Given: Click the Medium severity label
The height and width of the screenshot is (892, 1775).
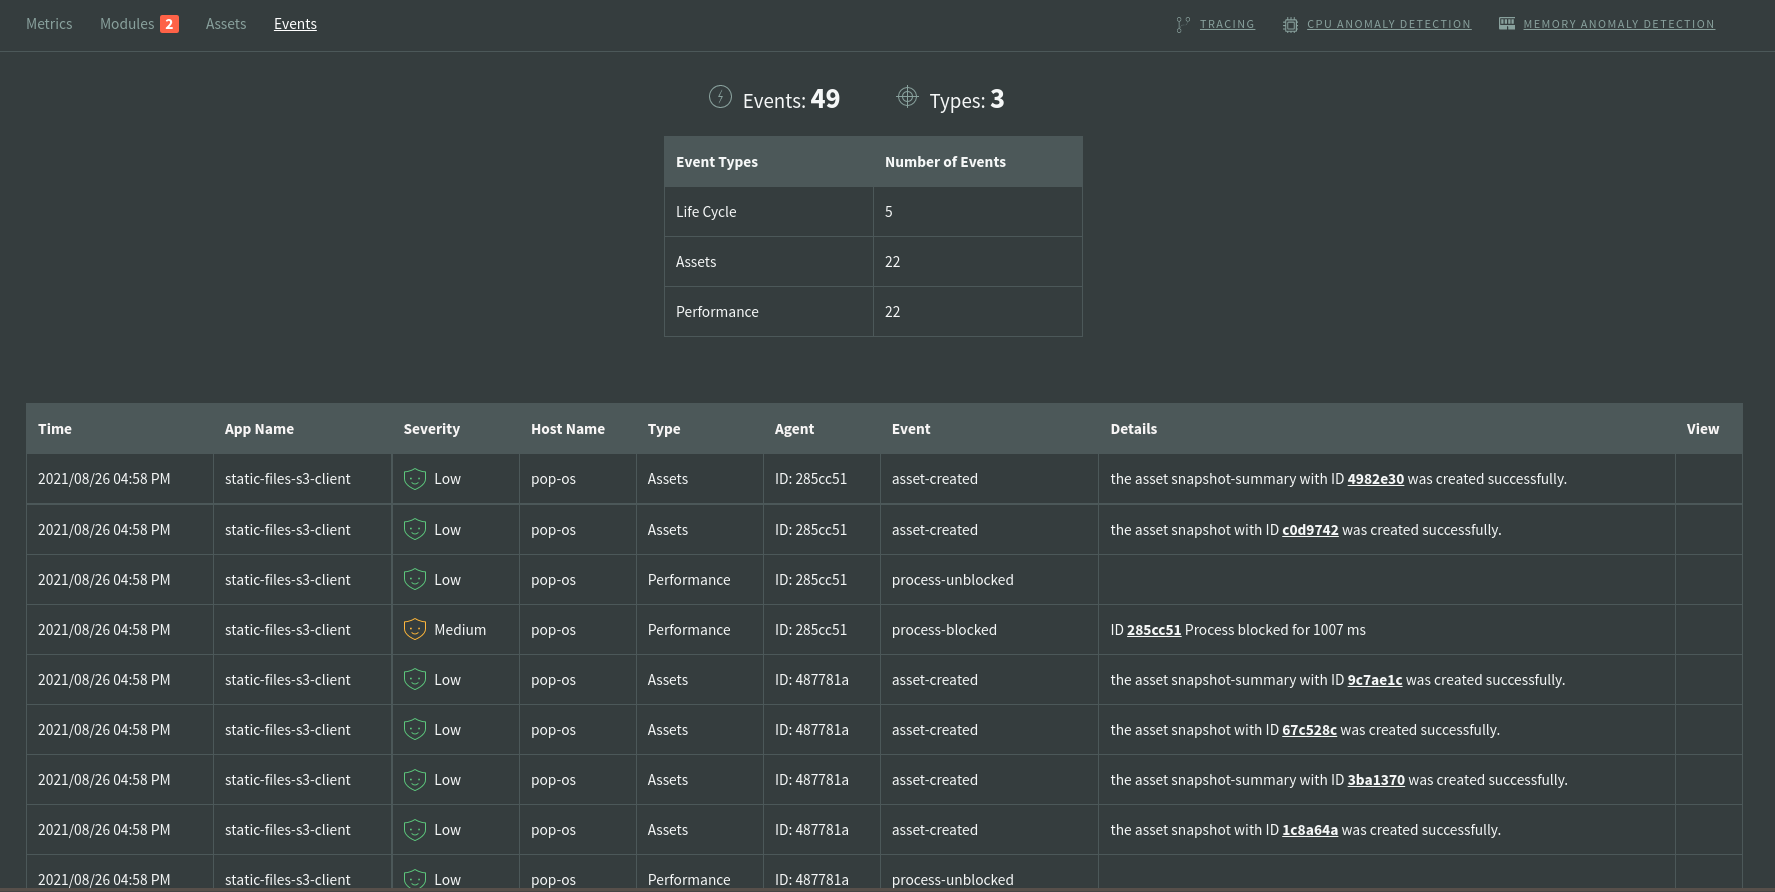Looking at the screenshot, I should [460, 630].
